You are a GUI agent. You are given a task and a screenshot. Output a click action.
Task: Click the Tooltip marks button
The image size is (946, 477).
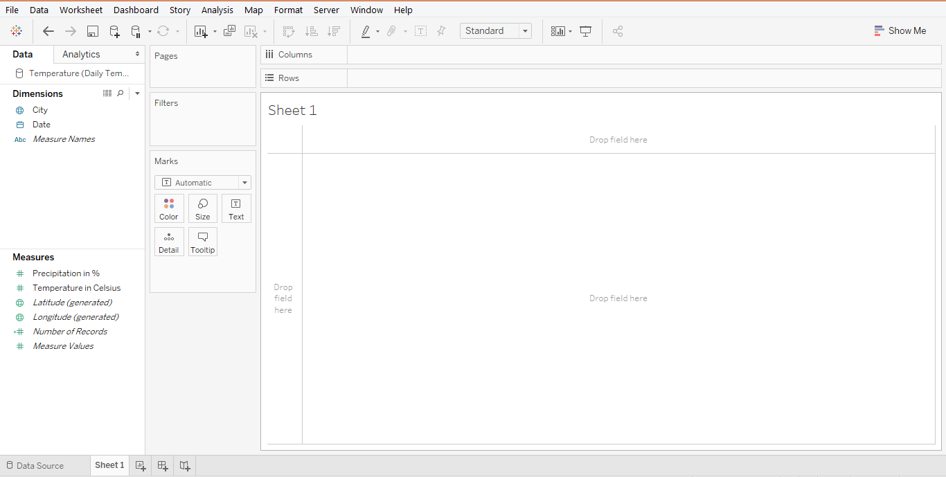[x=203, y=242]
